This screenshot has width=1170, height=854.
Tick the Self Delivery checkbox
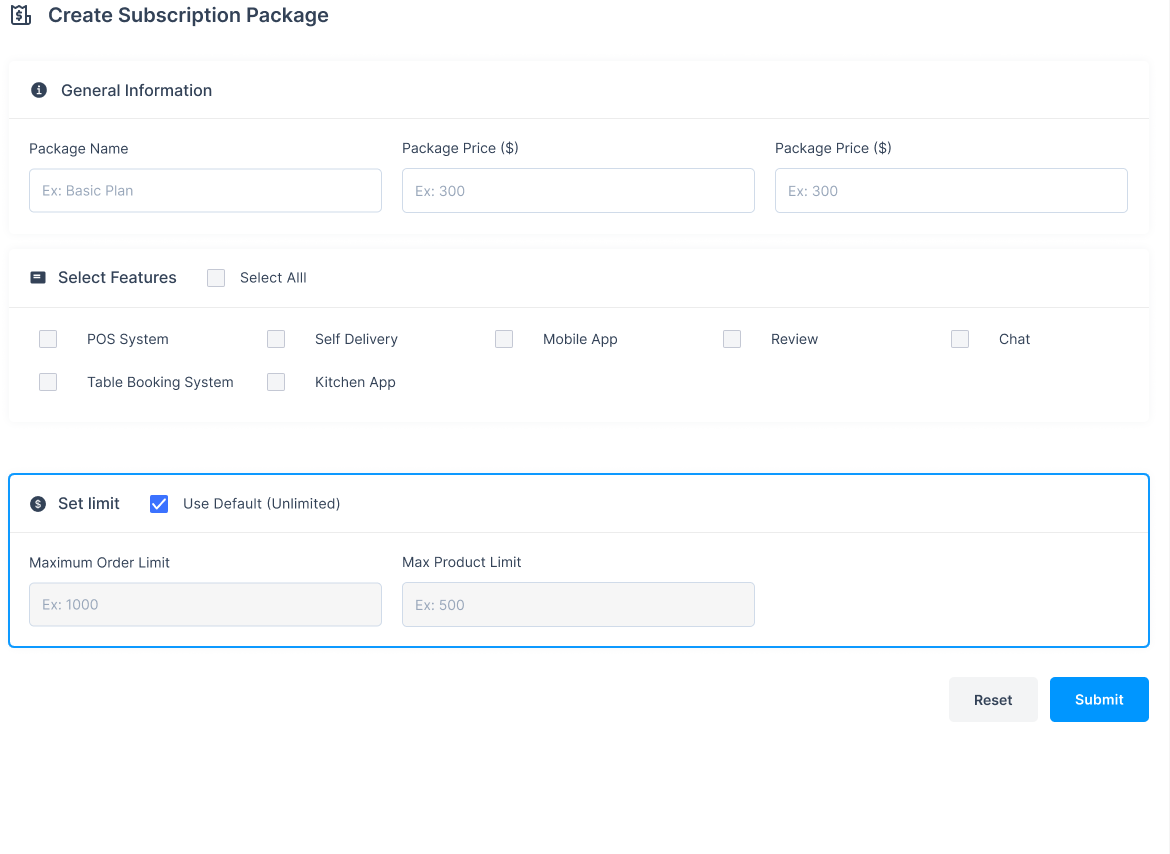(276, 339)
